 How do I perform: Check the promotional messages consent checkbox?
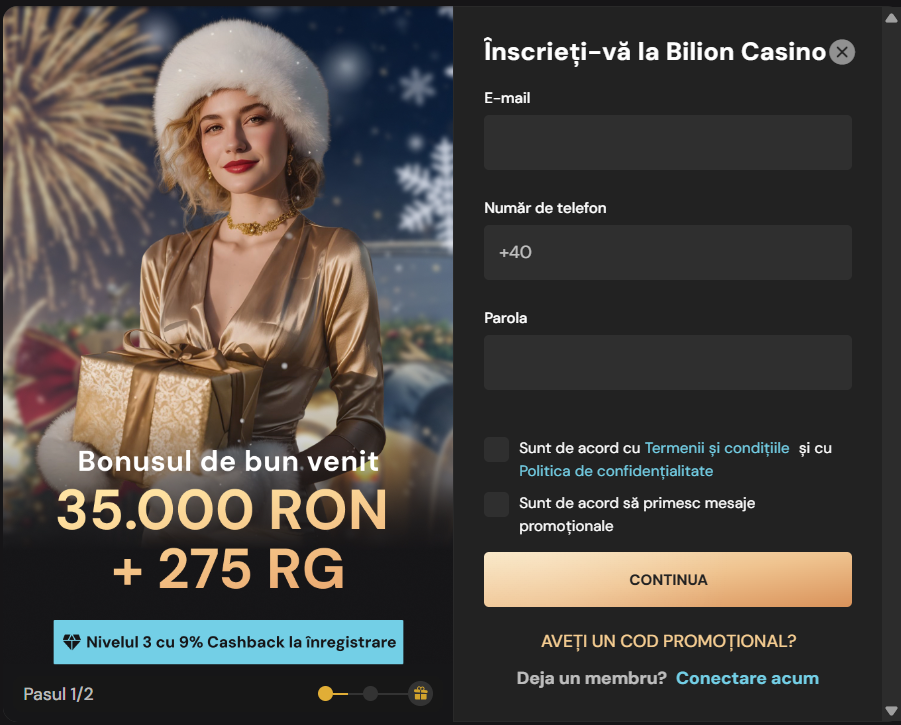[496, 504]
